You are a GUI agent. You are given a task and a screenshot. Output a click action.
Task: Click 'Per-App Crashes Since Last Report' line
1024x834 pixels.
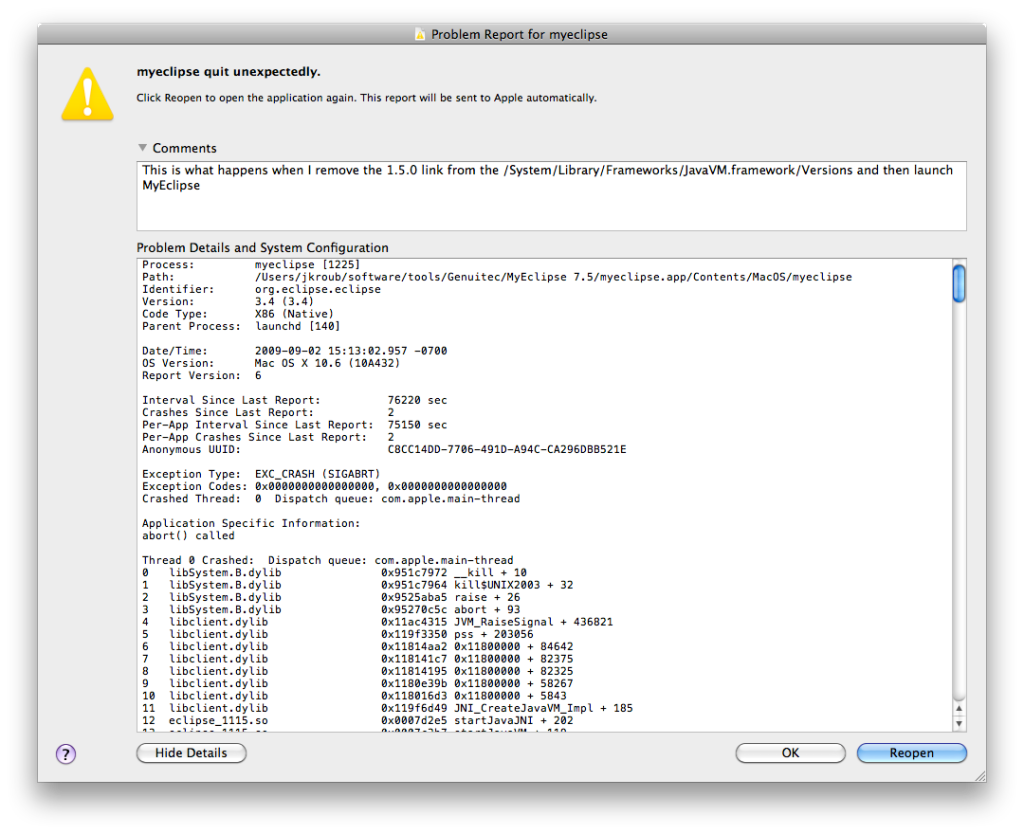[268, 438]
